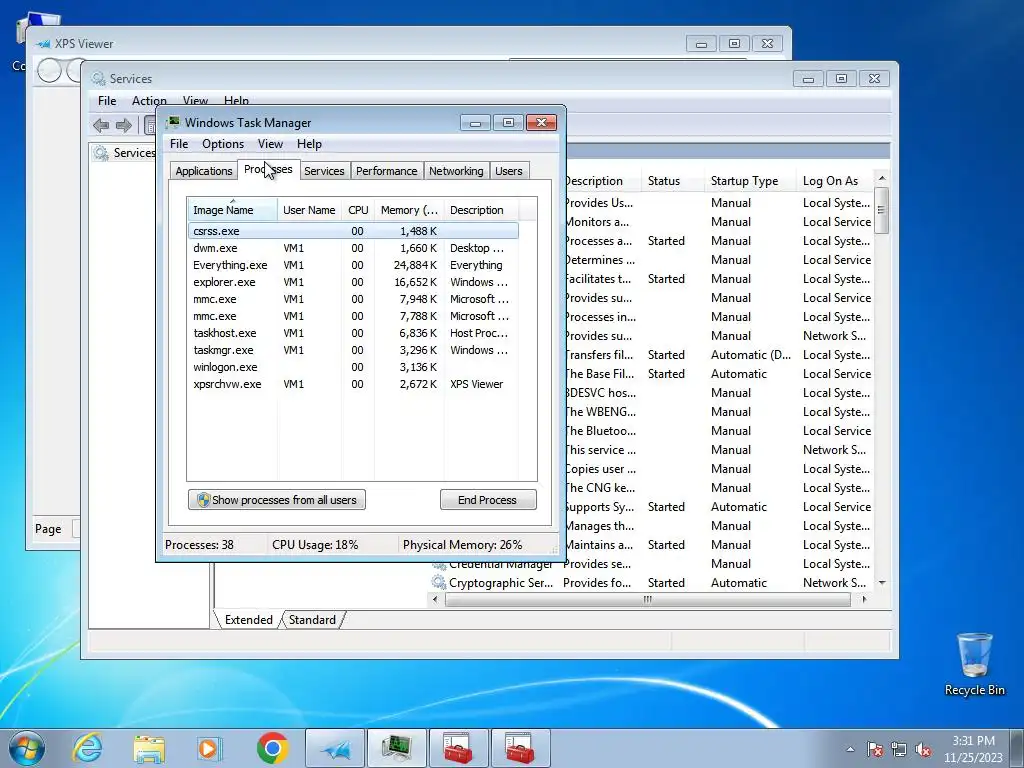The height and width of the screenshot is (768, 1024).
Task: Click the muted volume tray icon
Action: click(923, 749)
